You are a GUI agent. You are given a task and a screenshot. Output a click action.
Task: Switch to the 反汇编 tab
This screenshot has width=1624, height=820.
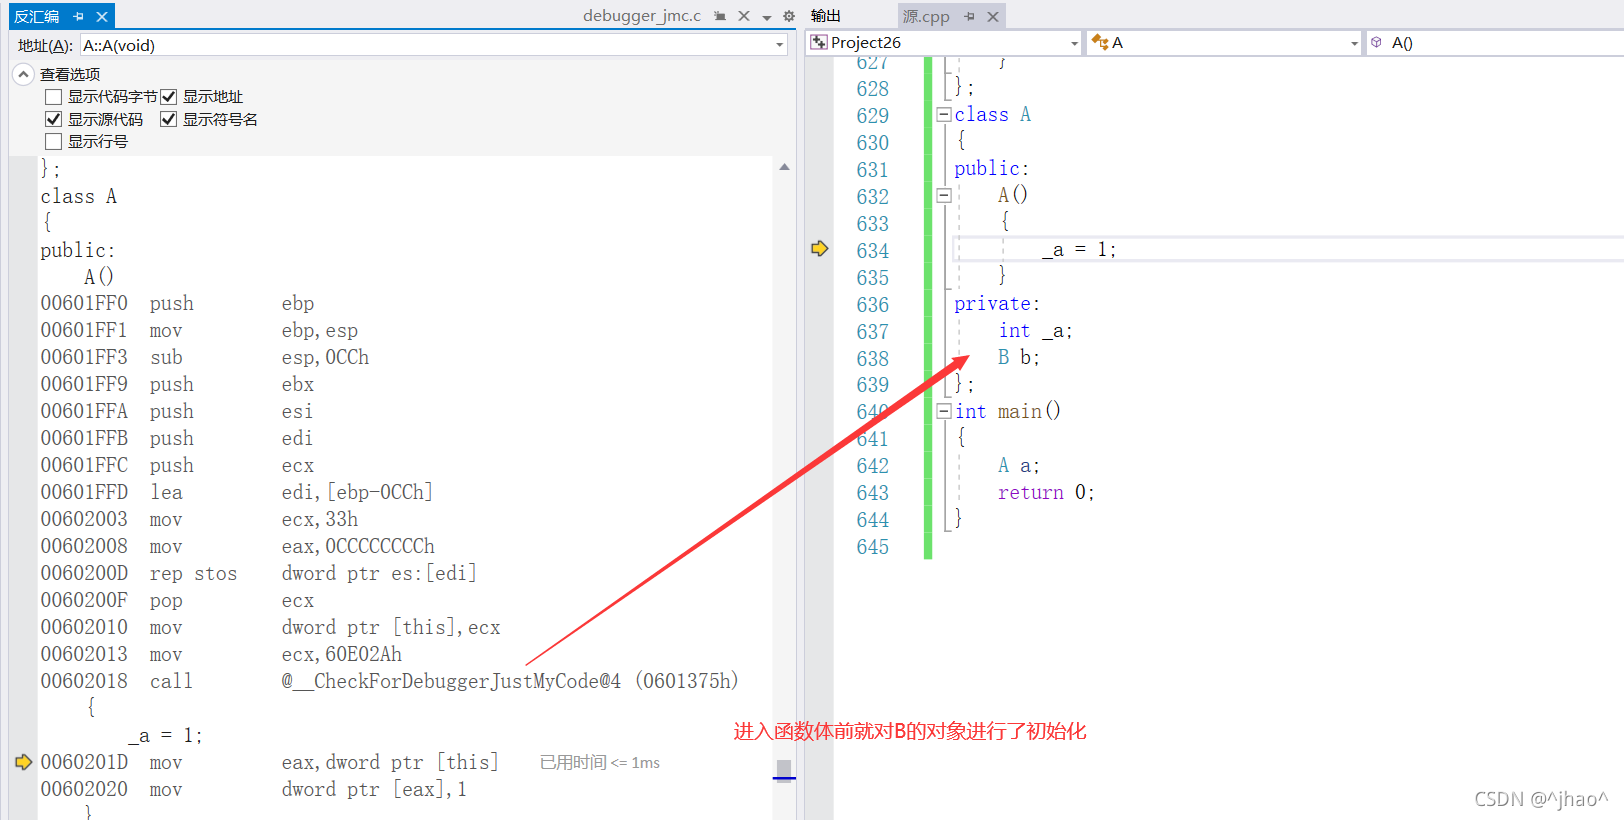(37, 17)
